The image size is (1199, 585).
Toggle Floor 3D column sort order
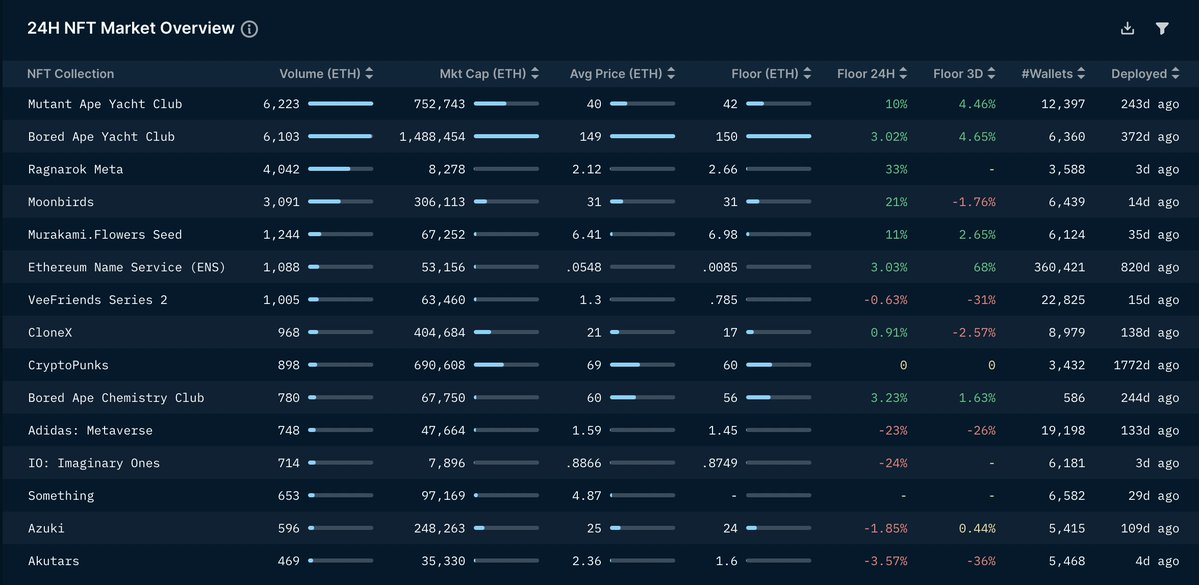click(x=992, y=74)
